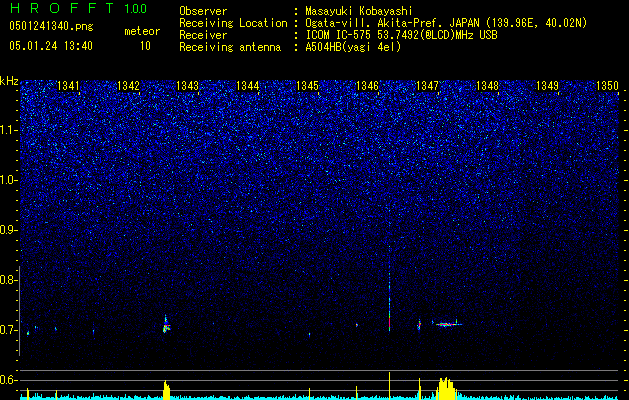Click time marker 1343
629x400 pixels.
[x=188, y=85]
